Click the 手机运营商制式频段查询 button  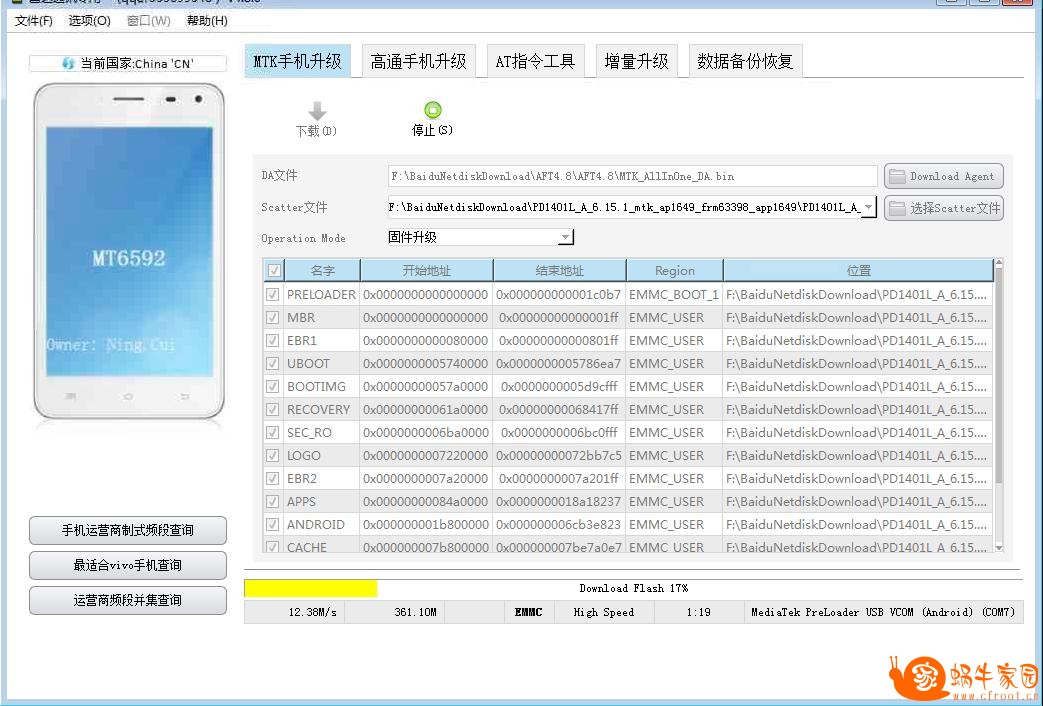(128, 530)
